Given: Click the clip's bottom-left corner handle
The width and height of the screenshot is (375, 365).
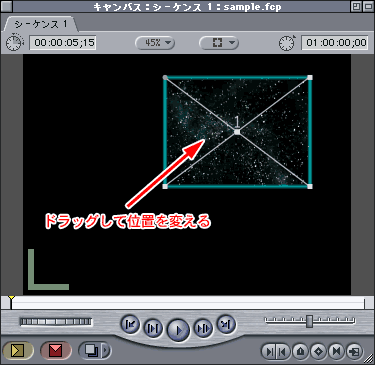Looking at the screenshot, I should click(165, 186).
